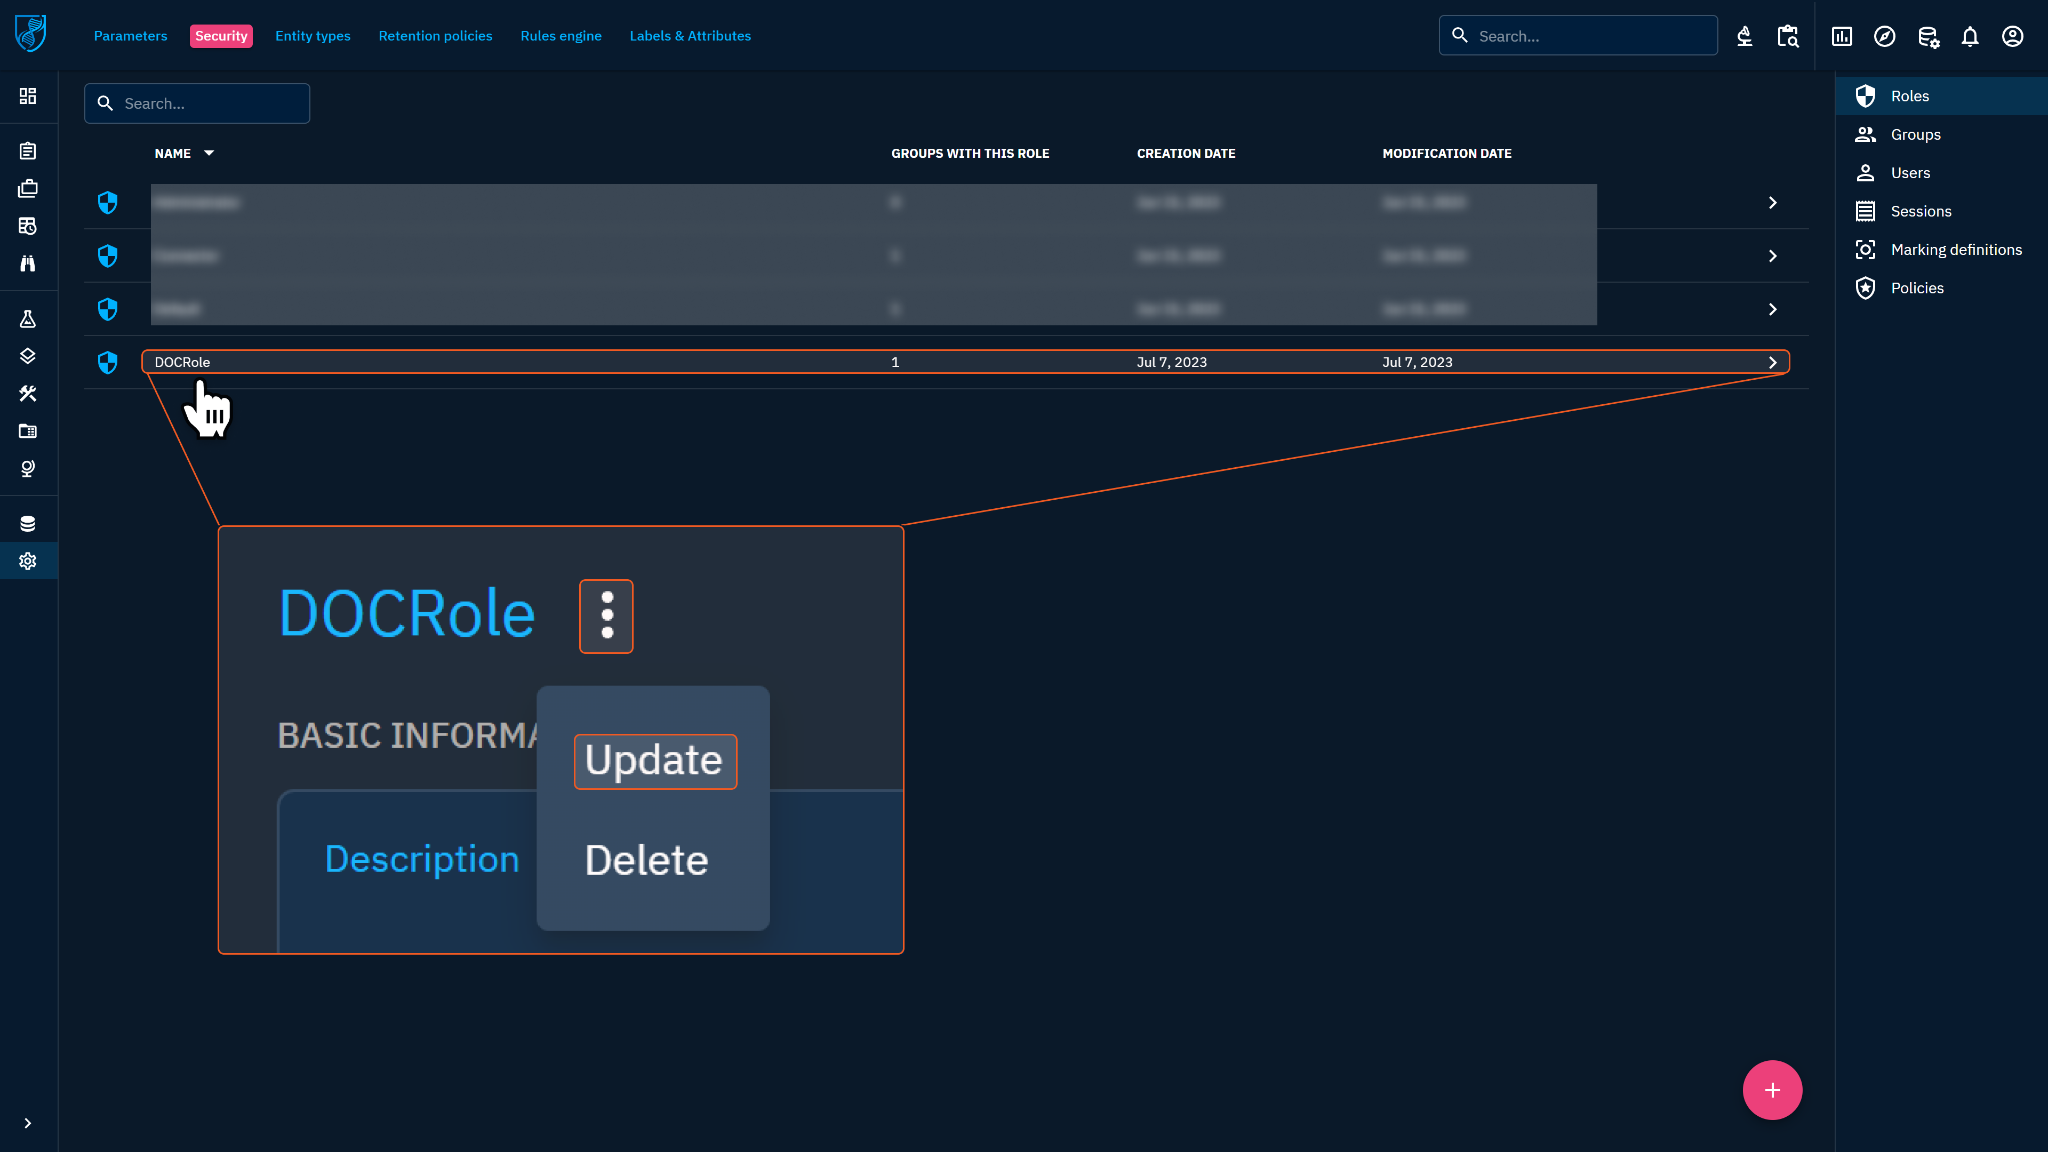Open the three-dot menu beside DOCRole
The image size is (2048, 1152).
pos(606,616)
